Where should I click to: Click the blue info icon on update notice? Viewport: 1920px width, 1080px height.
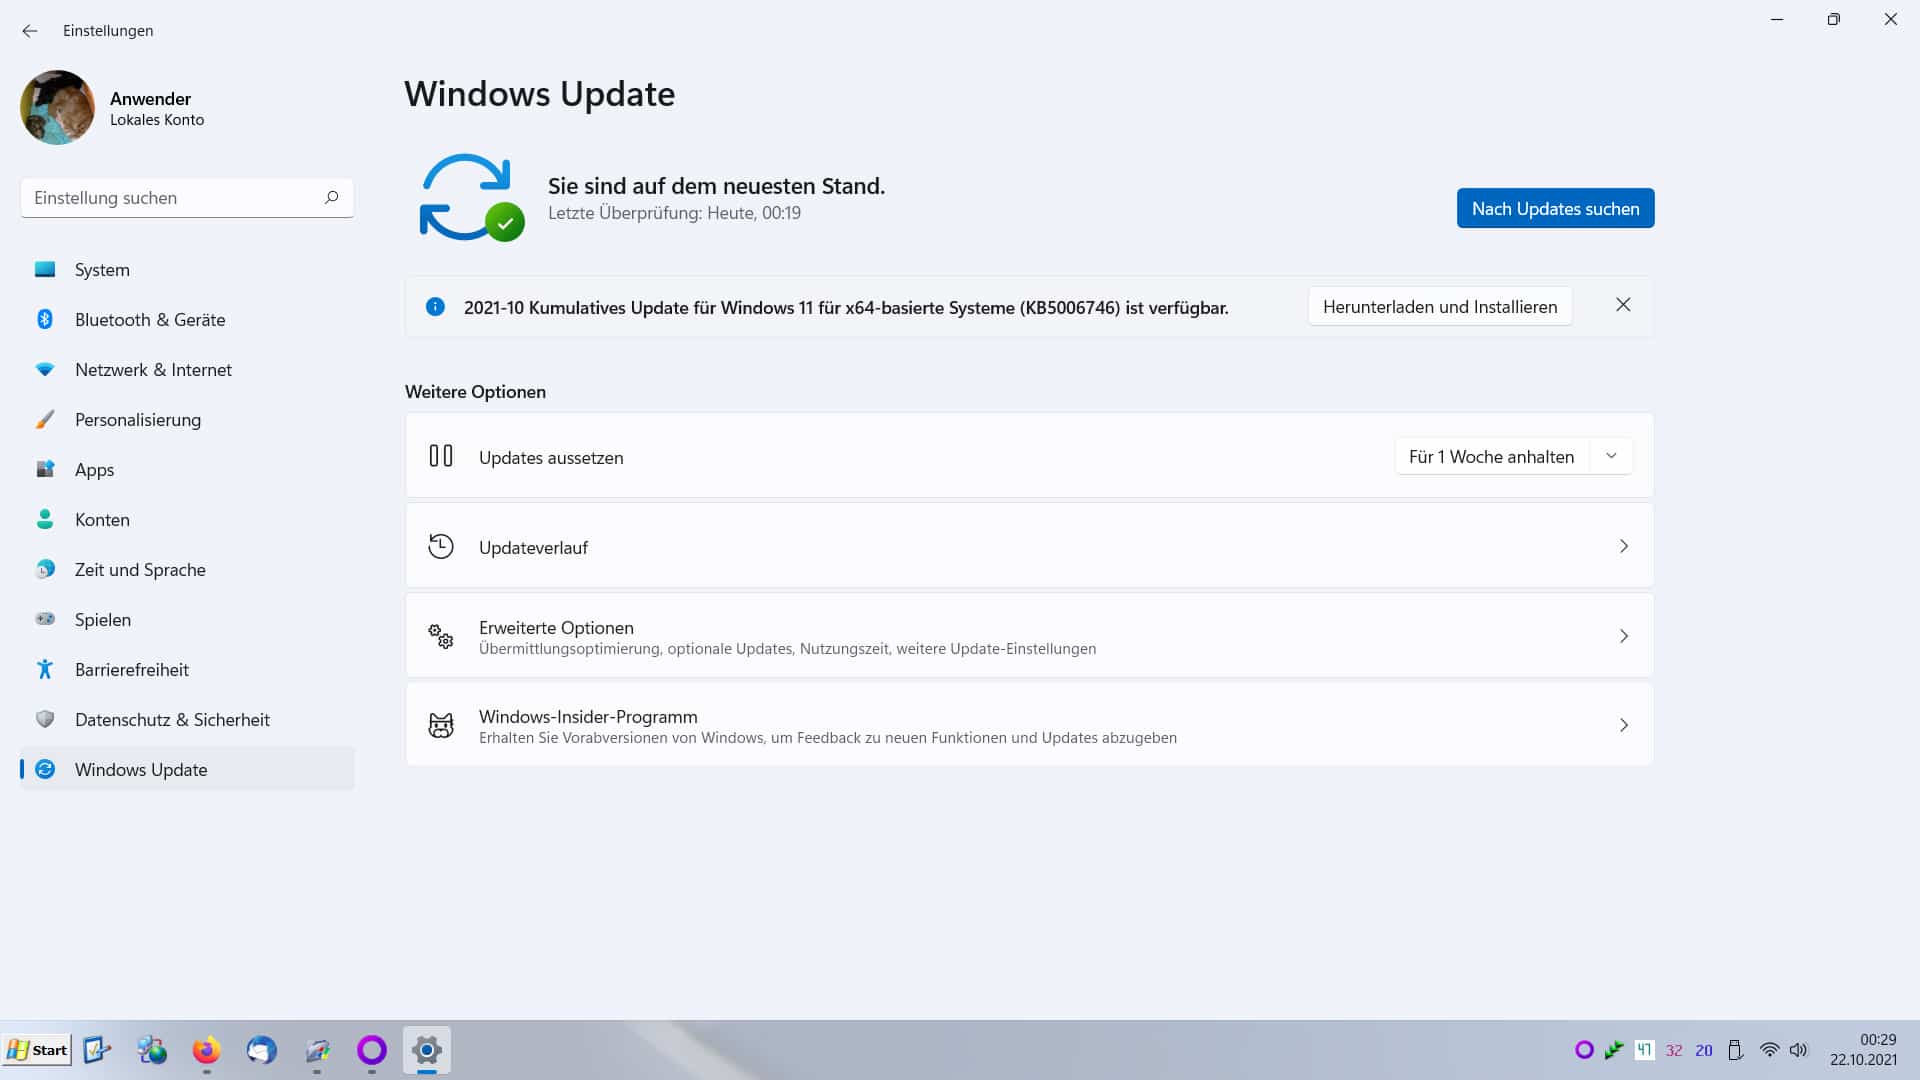coord(435,307)
